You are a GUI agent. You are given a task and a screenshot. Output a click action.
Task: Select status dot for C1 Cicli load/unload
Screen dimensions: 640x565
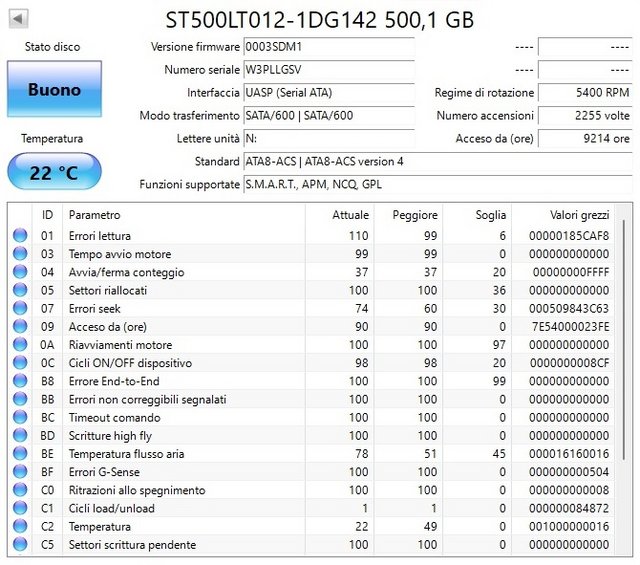(x=20, y=508)
